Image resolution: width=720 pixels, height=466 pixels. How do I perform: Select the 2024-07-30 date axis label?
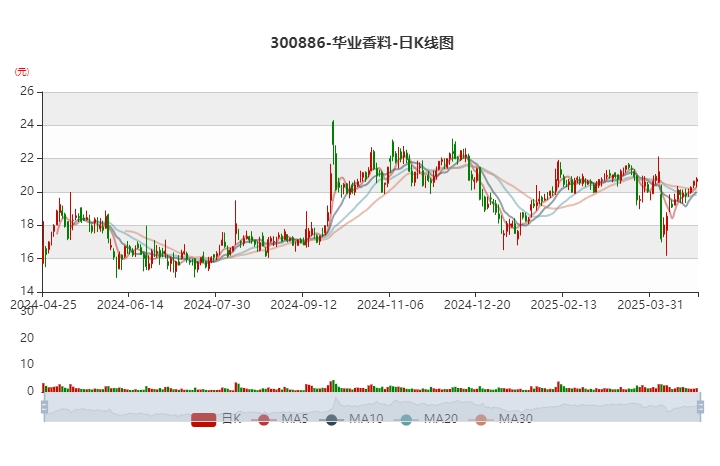(x=217, y=305)
